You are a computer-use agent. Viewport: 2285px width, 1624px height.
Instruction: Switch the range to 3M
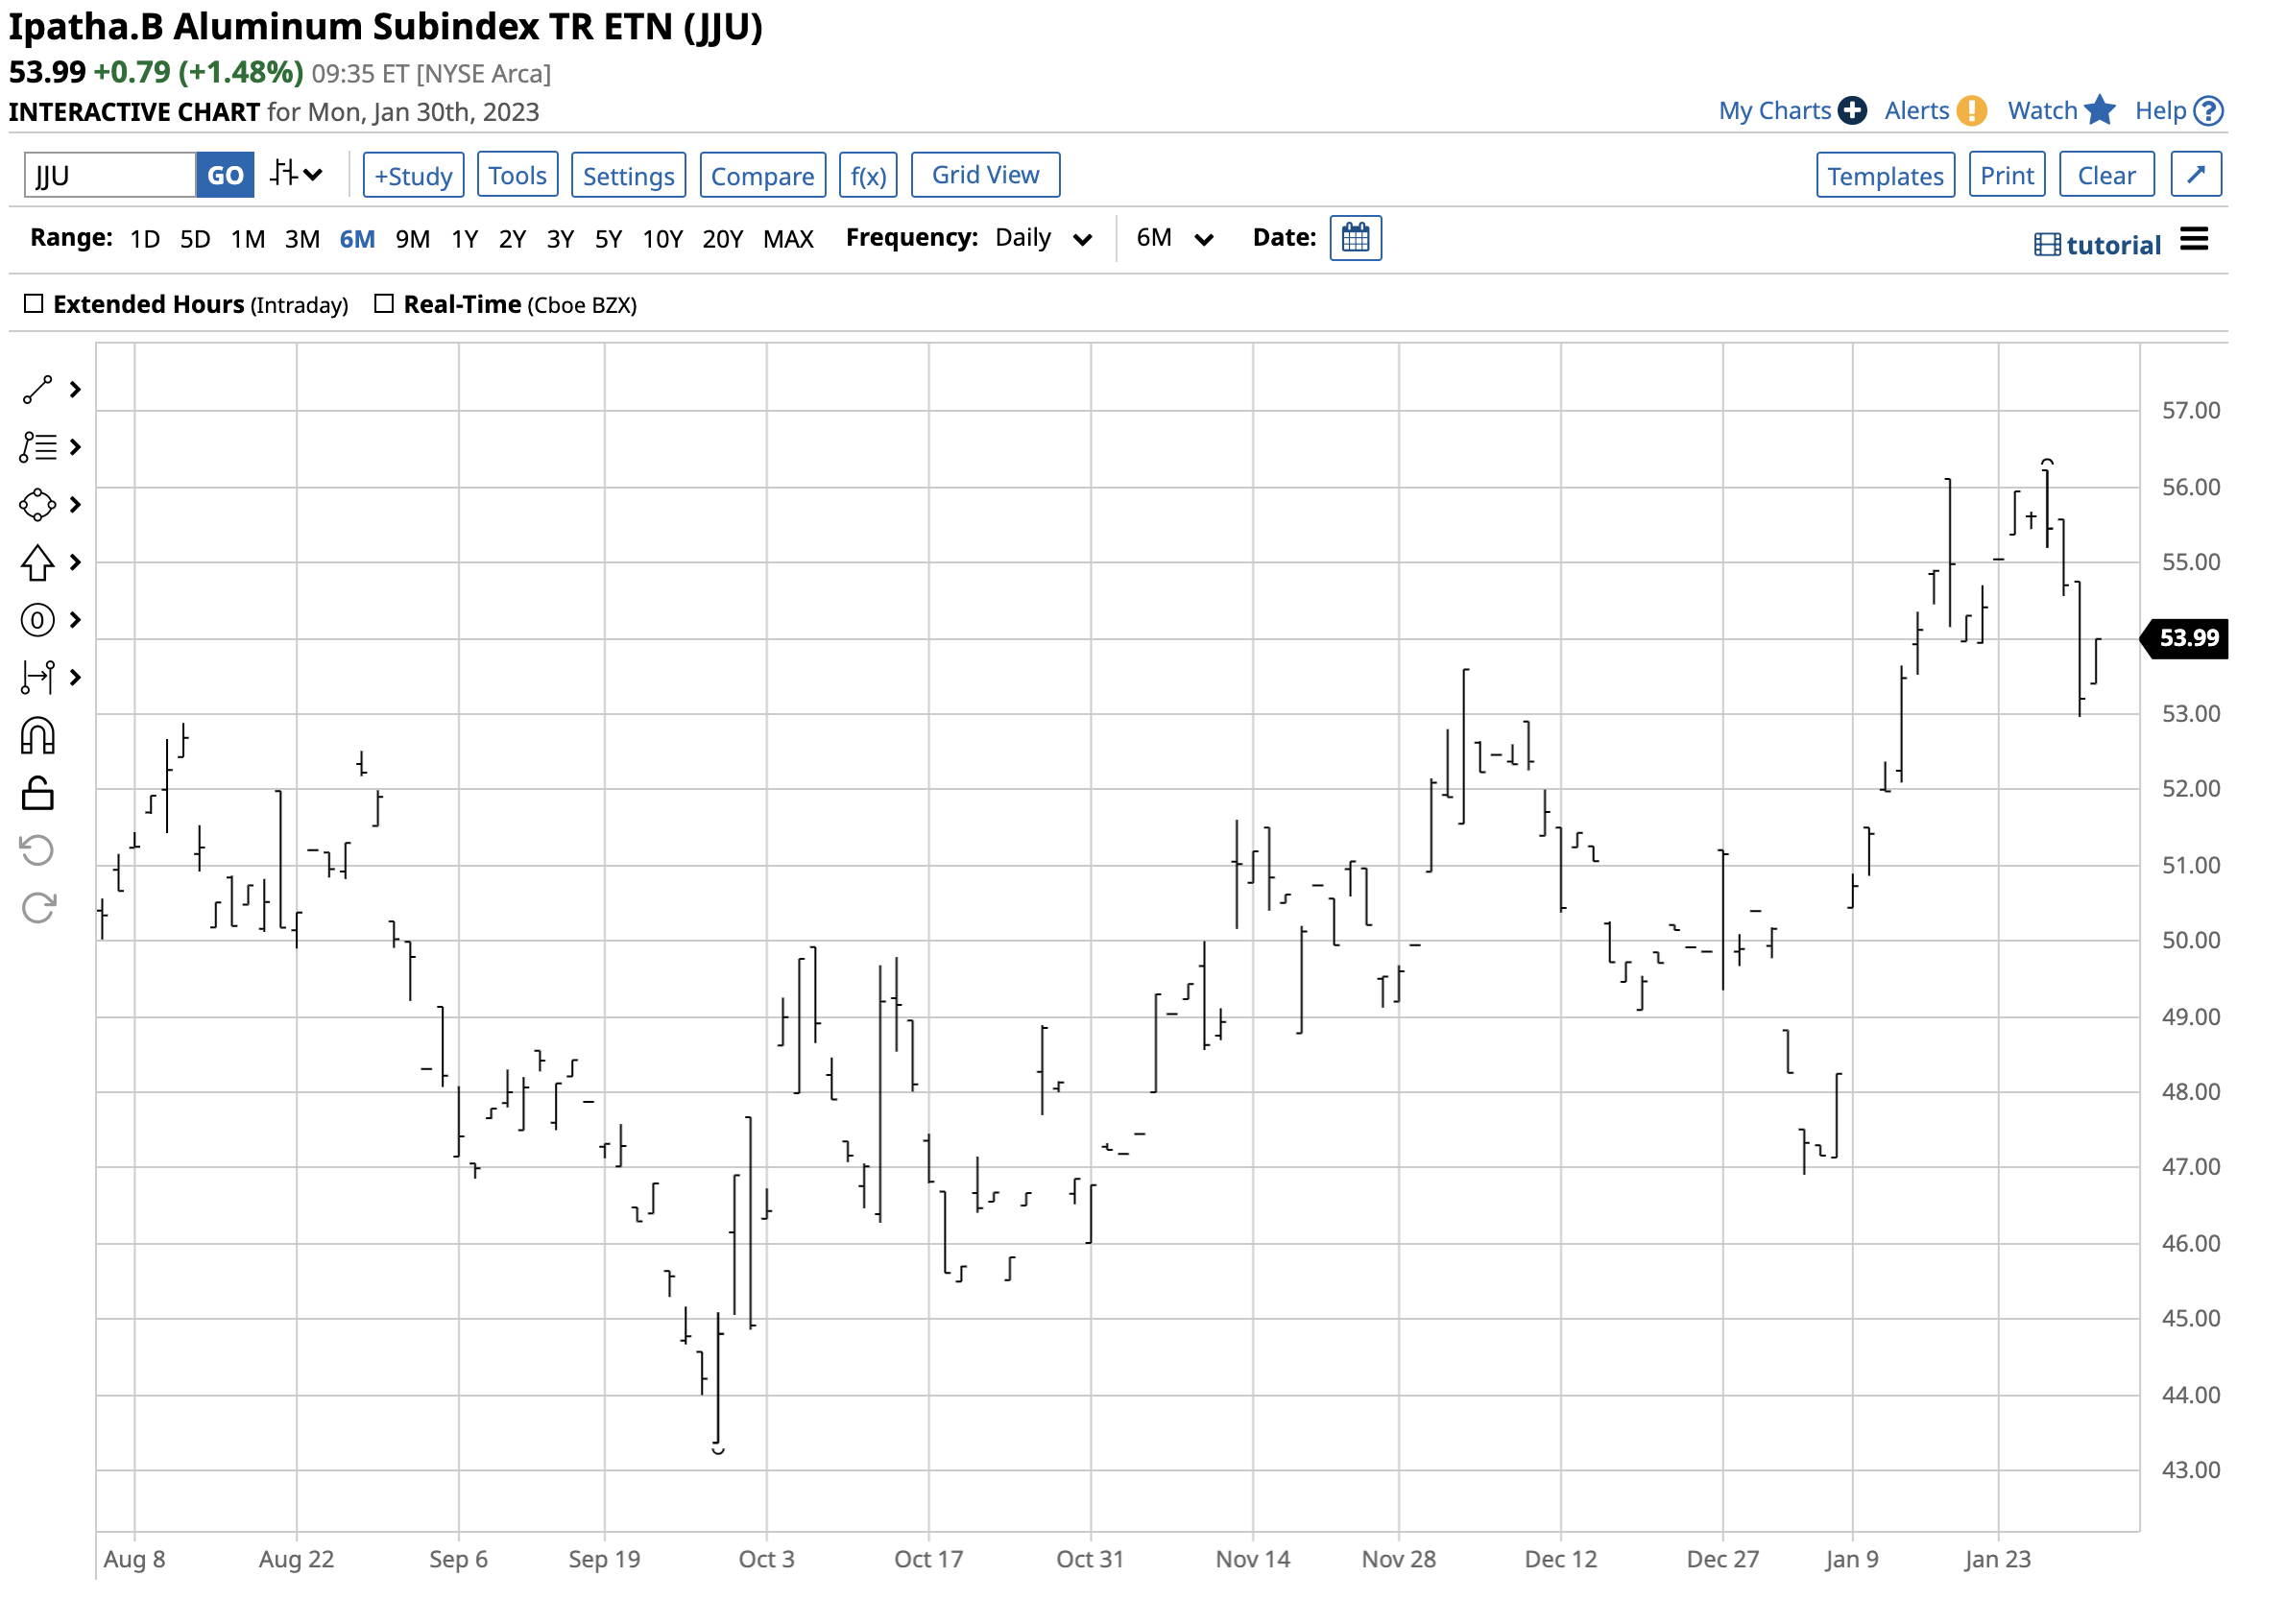point(302,240)
